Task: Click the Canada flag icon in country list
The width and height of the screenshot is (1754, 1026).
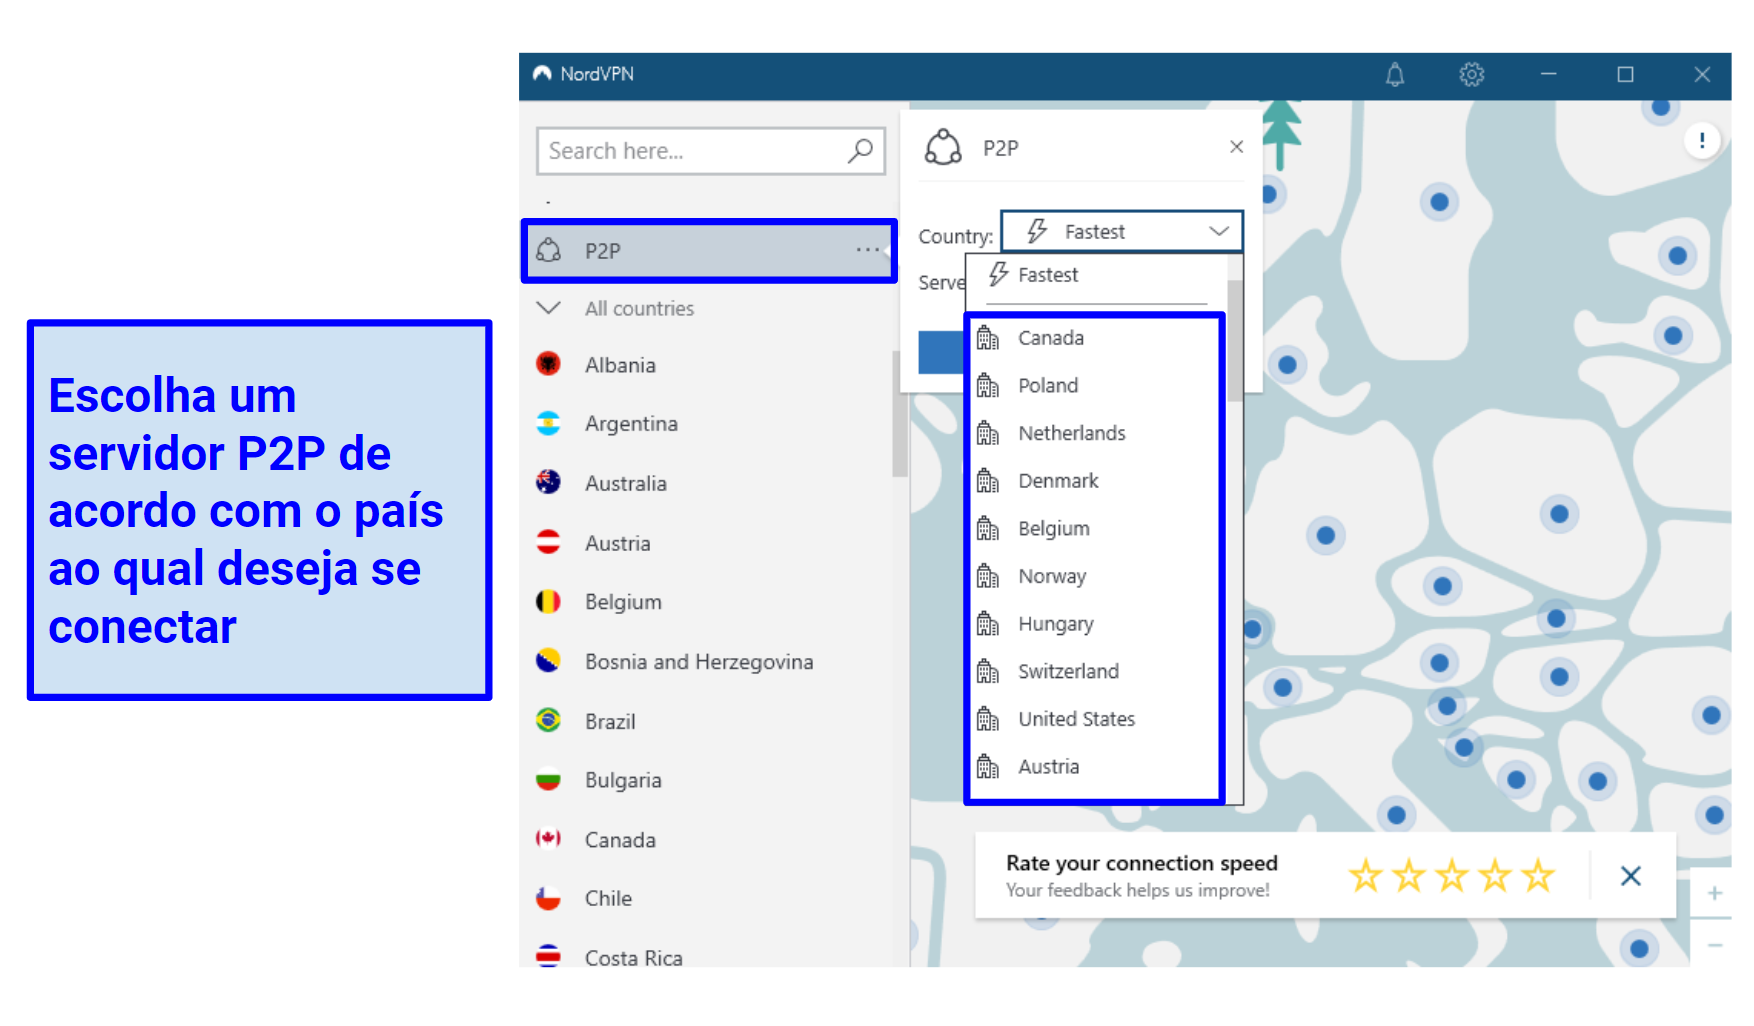Action: coord(548,839)
